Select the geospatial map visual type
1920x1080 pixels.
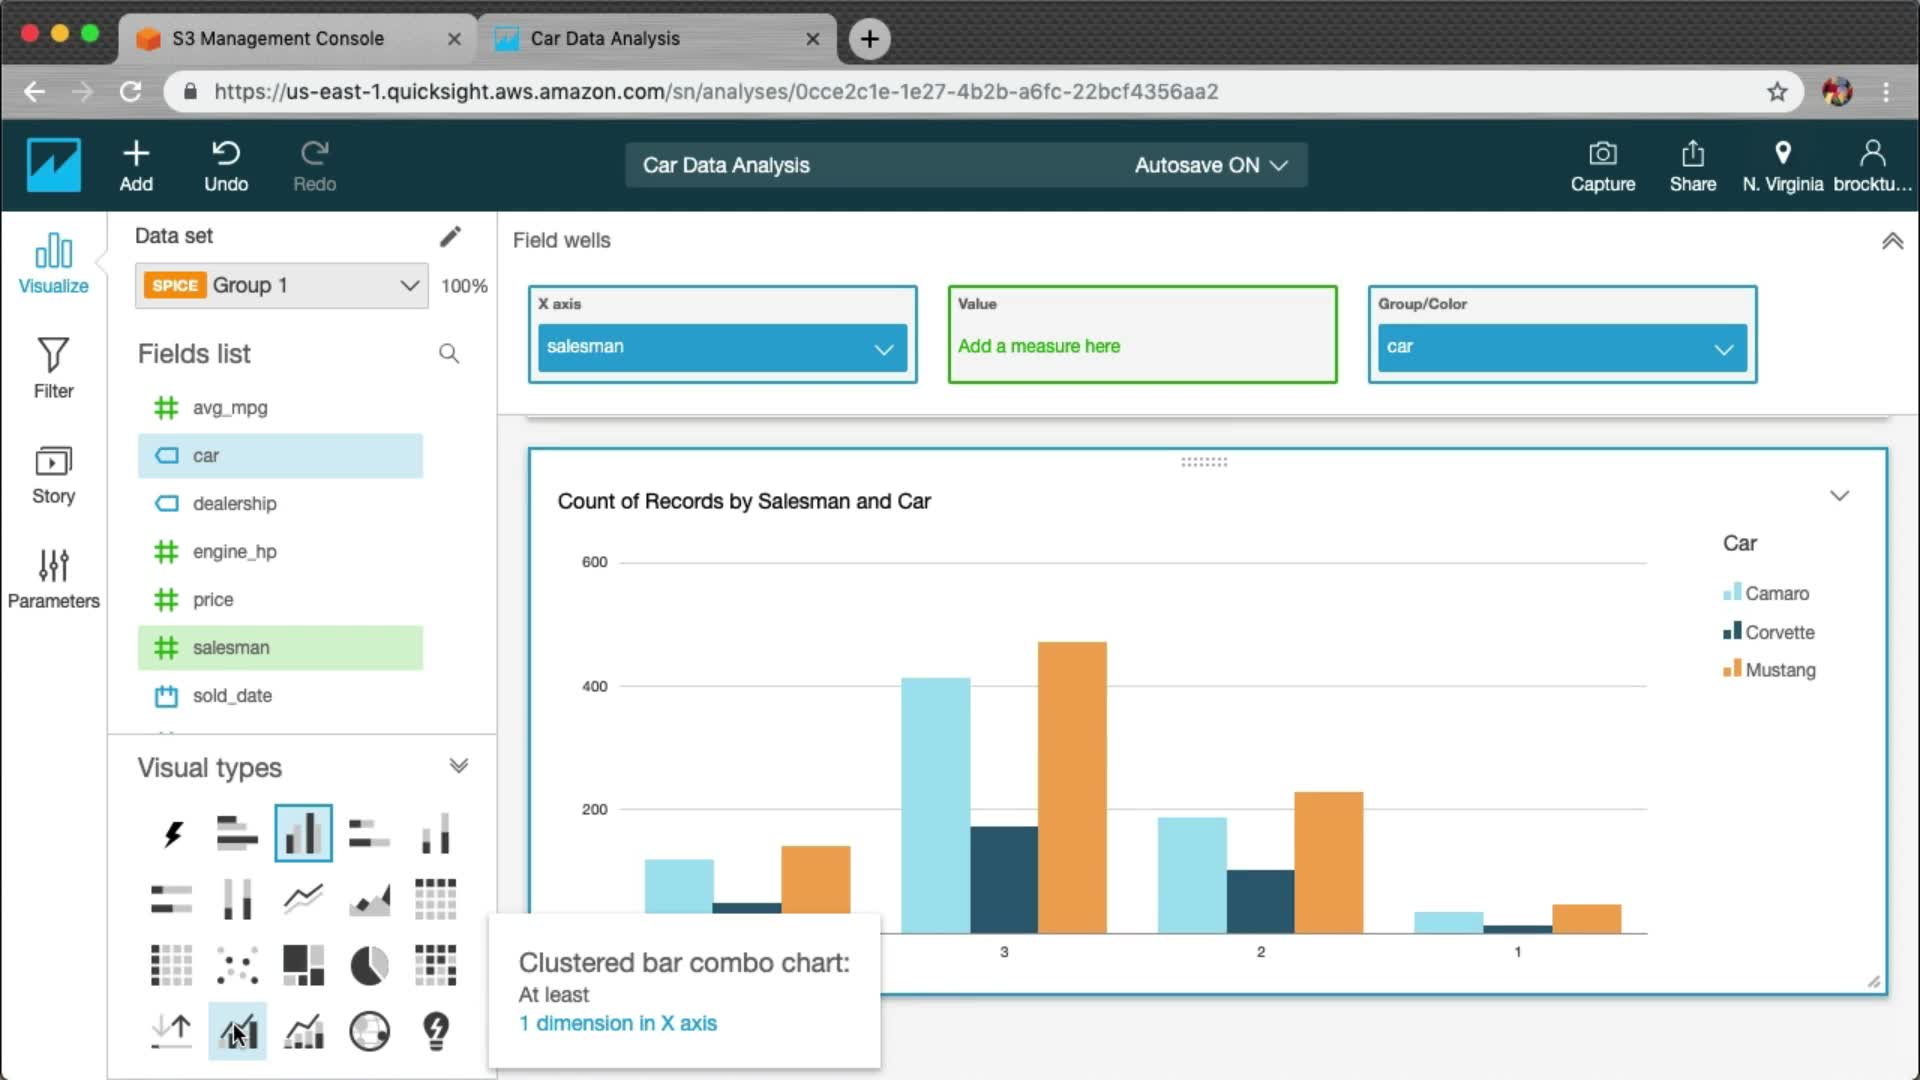[x=369, y=1031]
